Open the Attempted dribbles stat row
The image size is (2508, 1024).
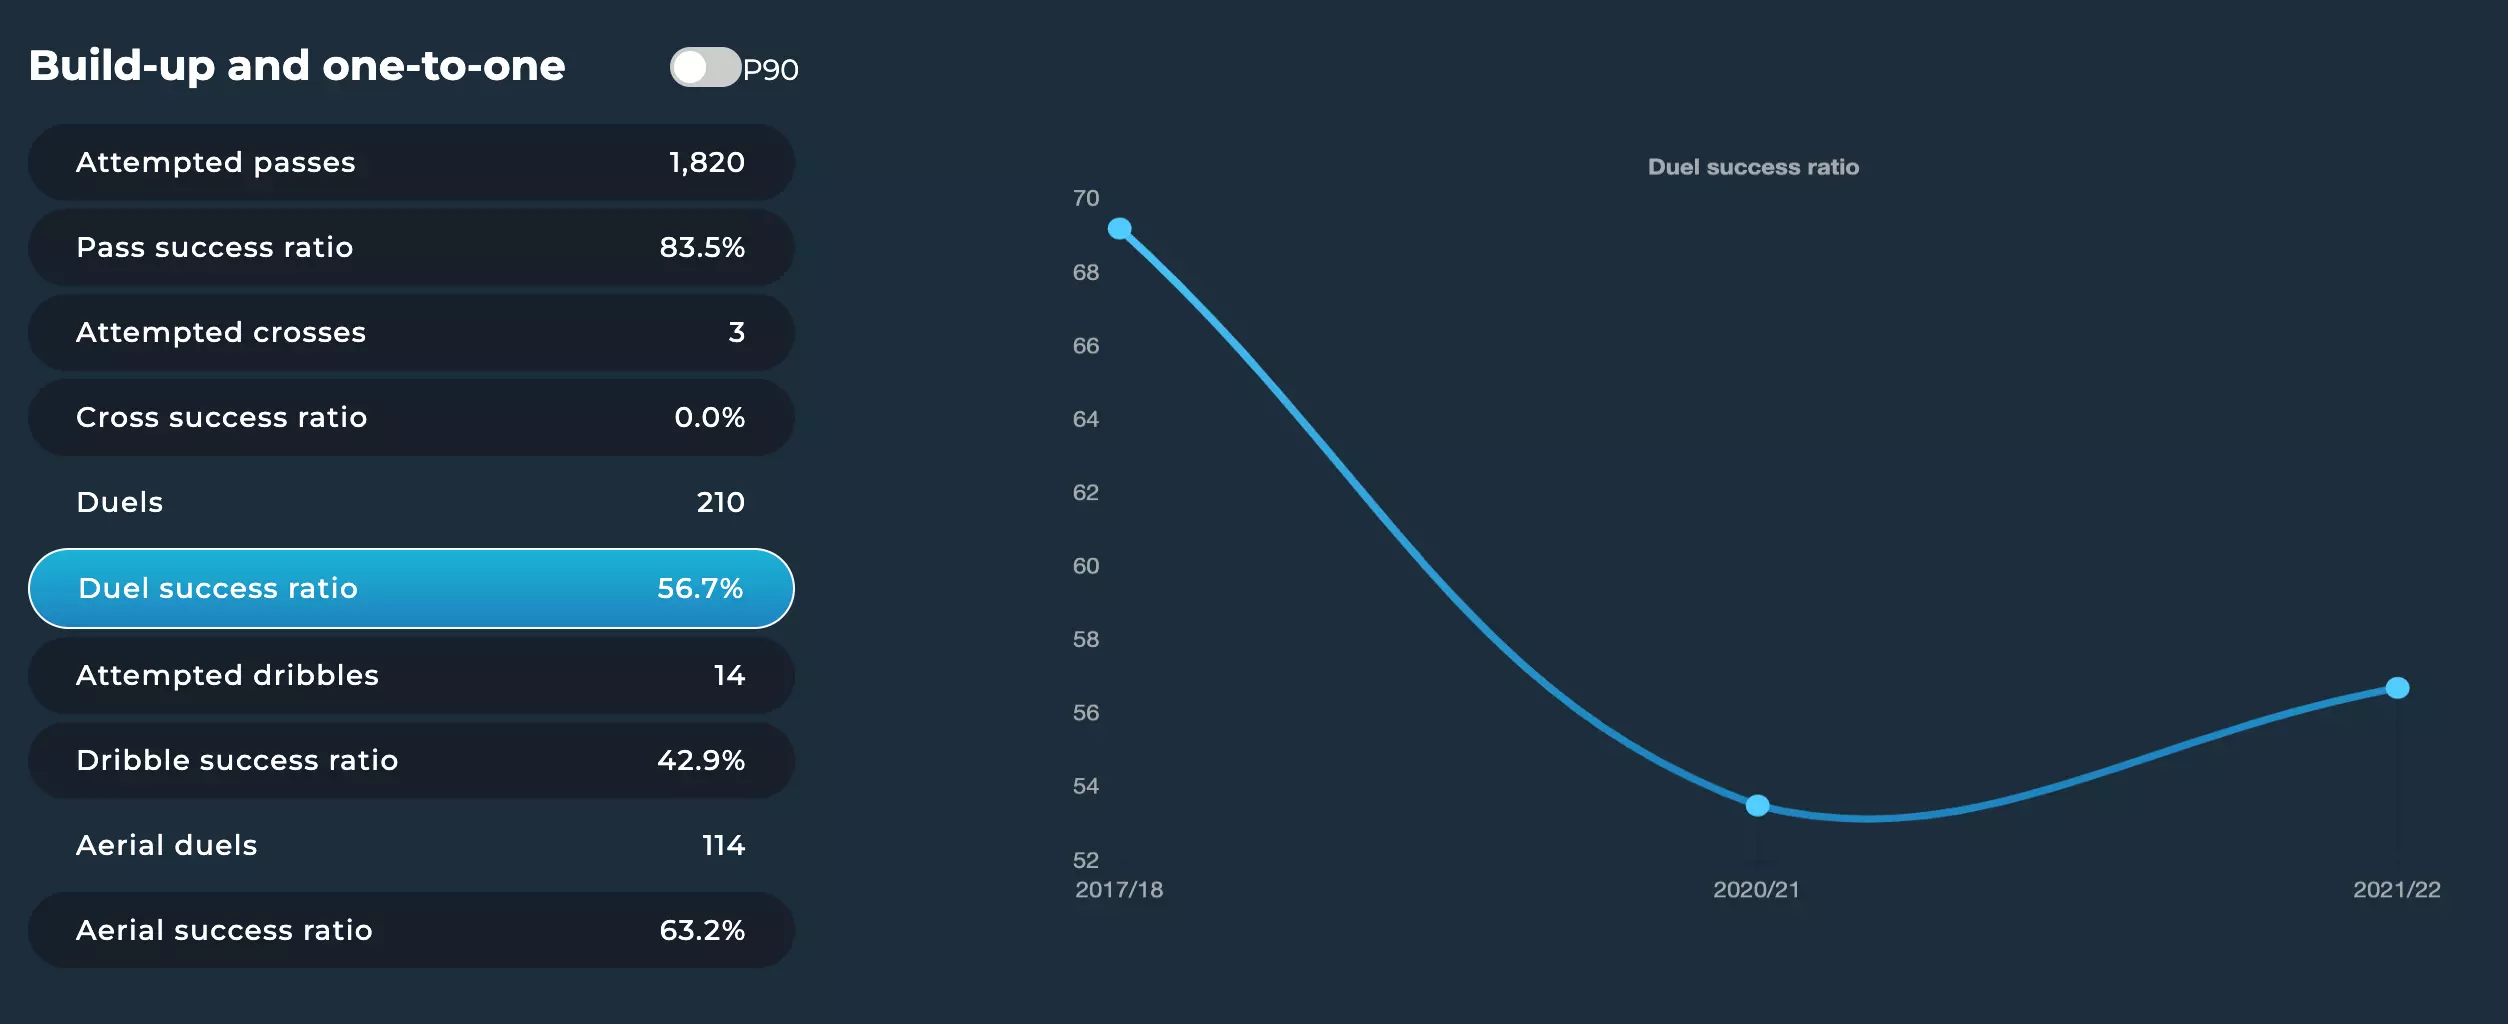click(x=411, y=675)
